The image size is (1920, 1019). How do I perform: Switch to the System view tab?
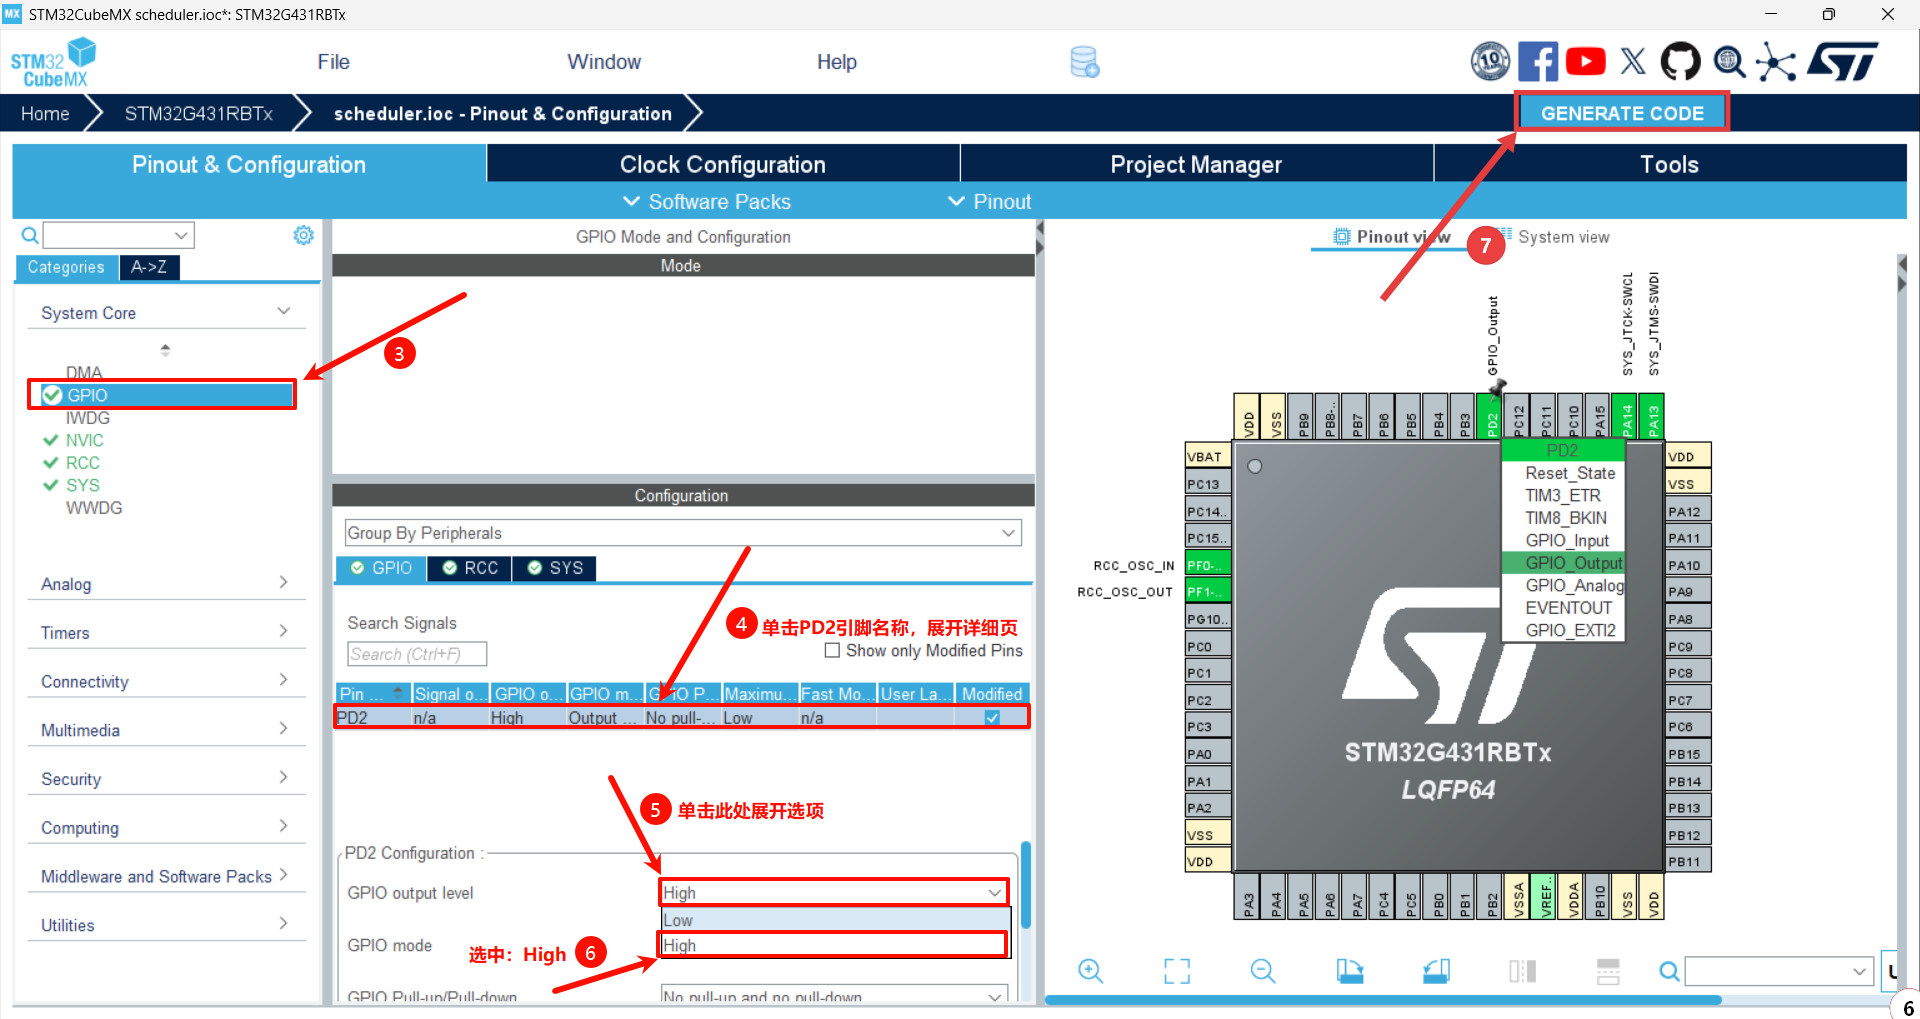click(1563, 237)
